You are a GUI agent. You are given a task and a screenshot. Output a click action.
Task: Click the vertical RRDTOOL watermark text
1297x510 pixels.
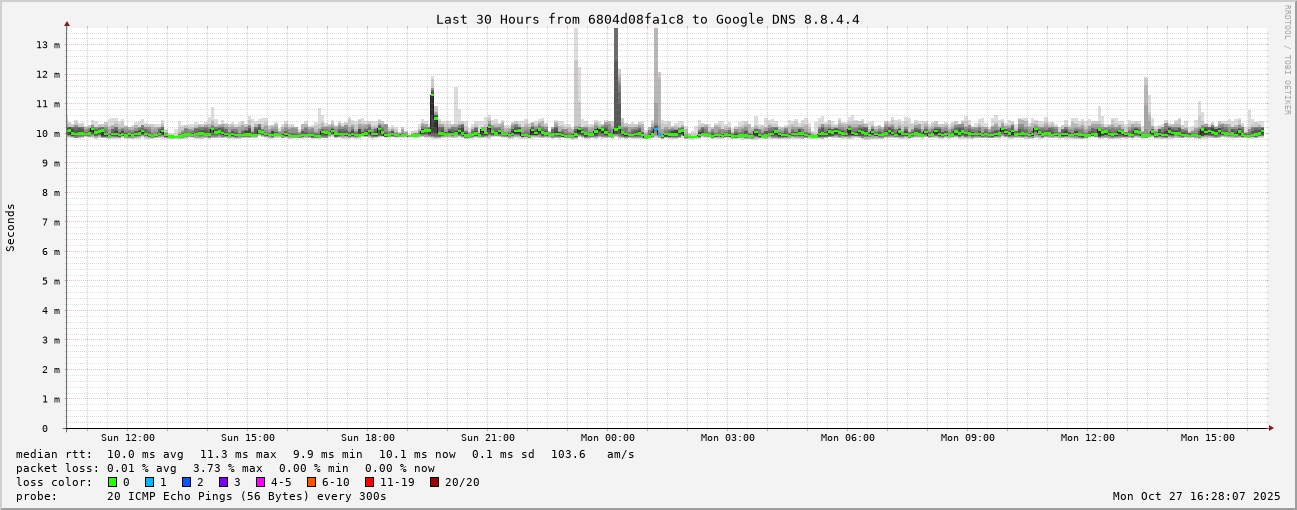pyautogui.click(x=1287, y=59)
